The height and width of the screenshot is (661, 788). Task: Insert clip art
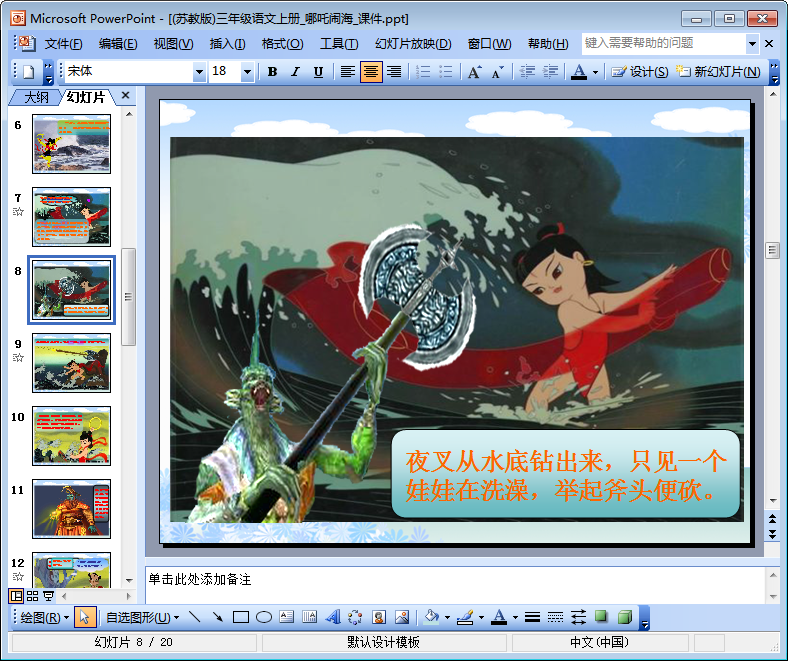click(379, 617)
